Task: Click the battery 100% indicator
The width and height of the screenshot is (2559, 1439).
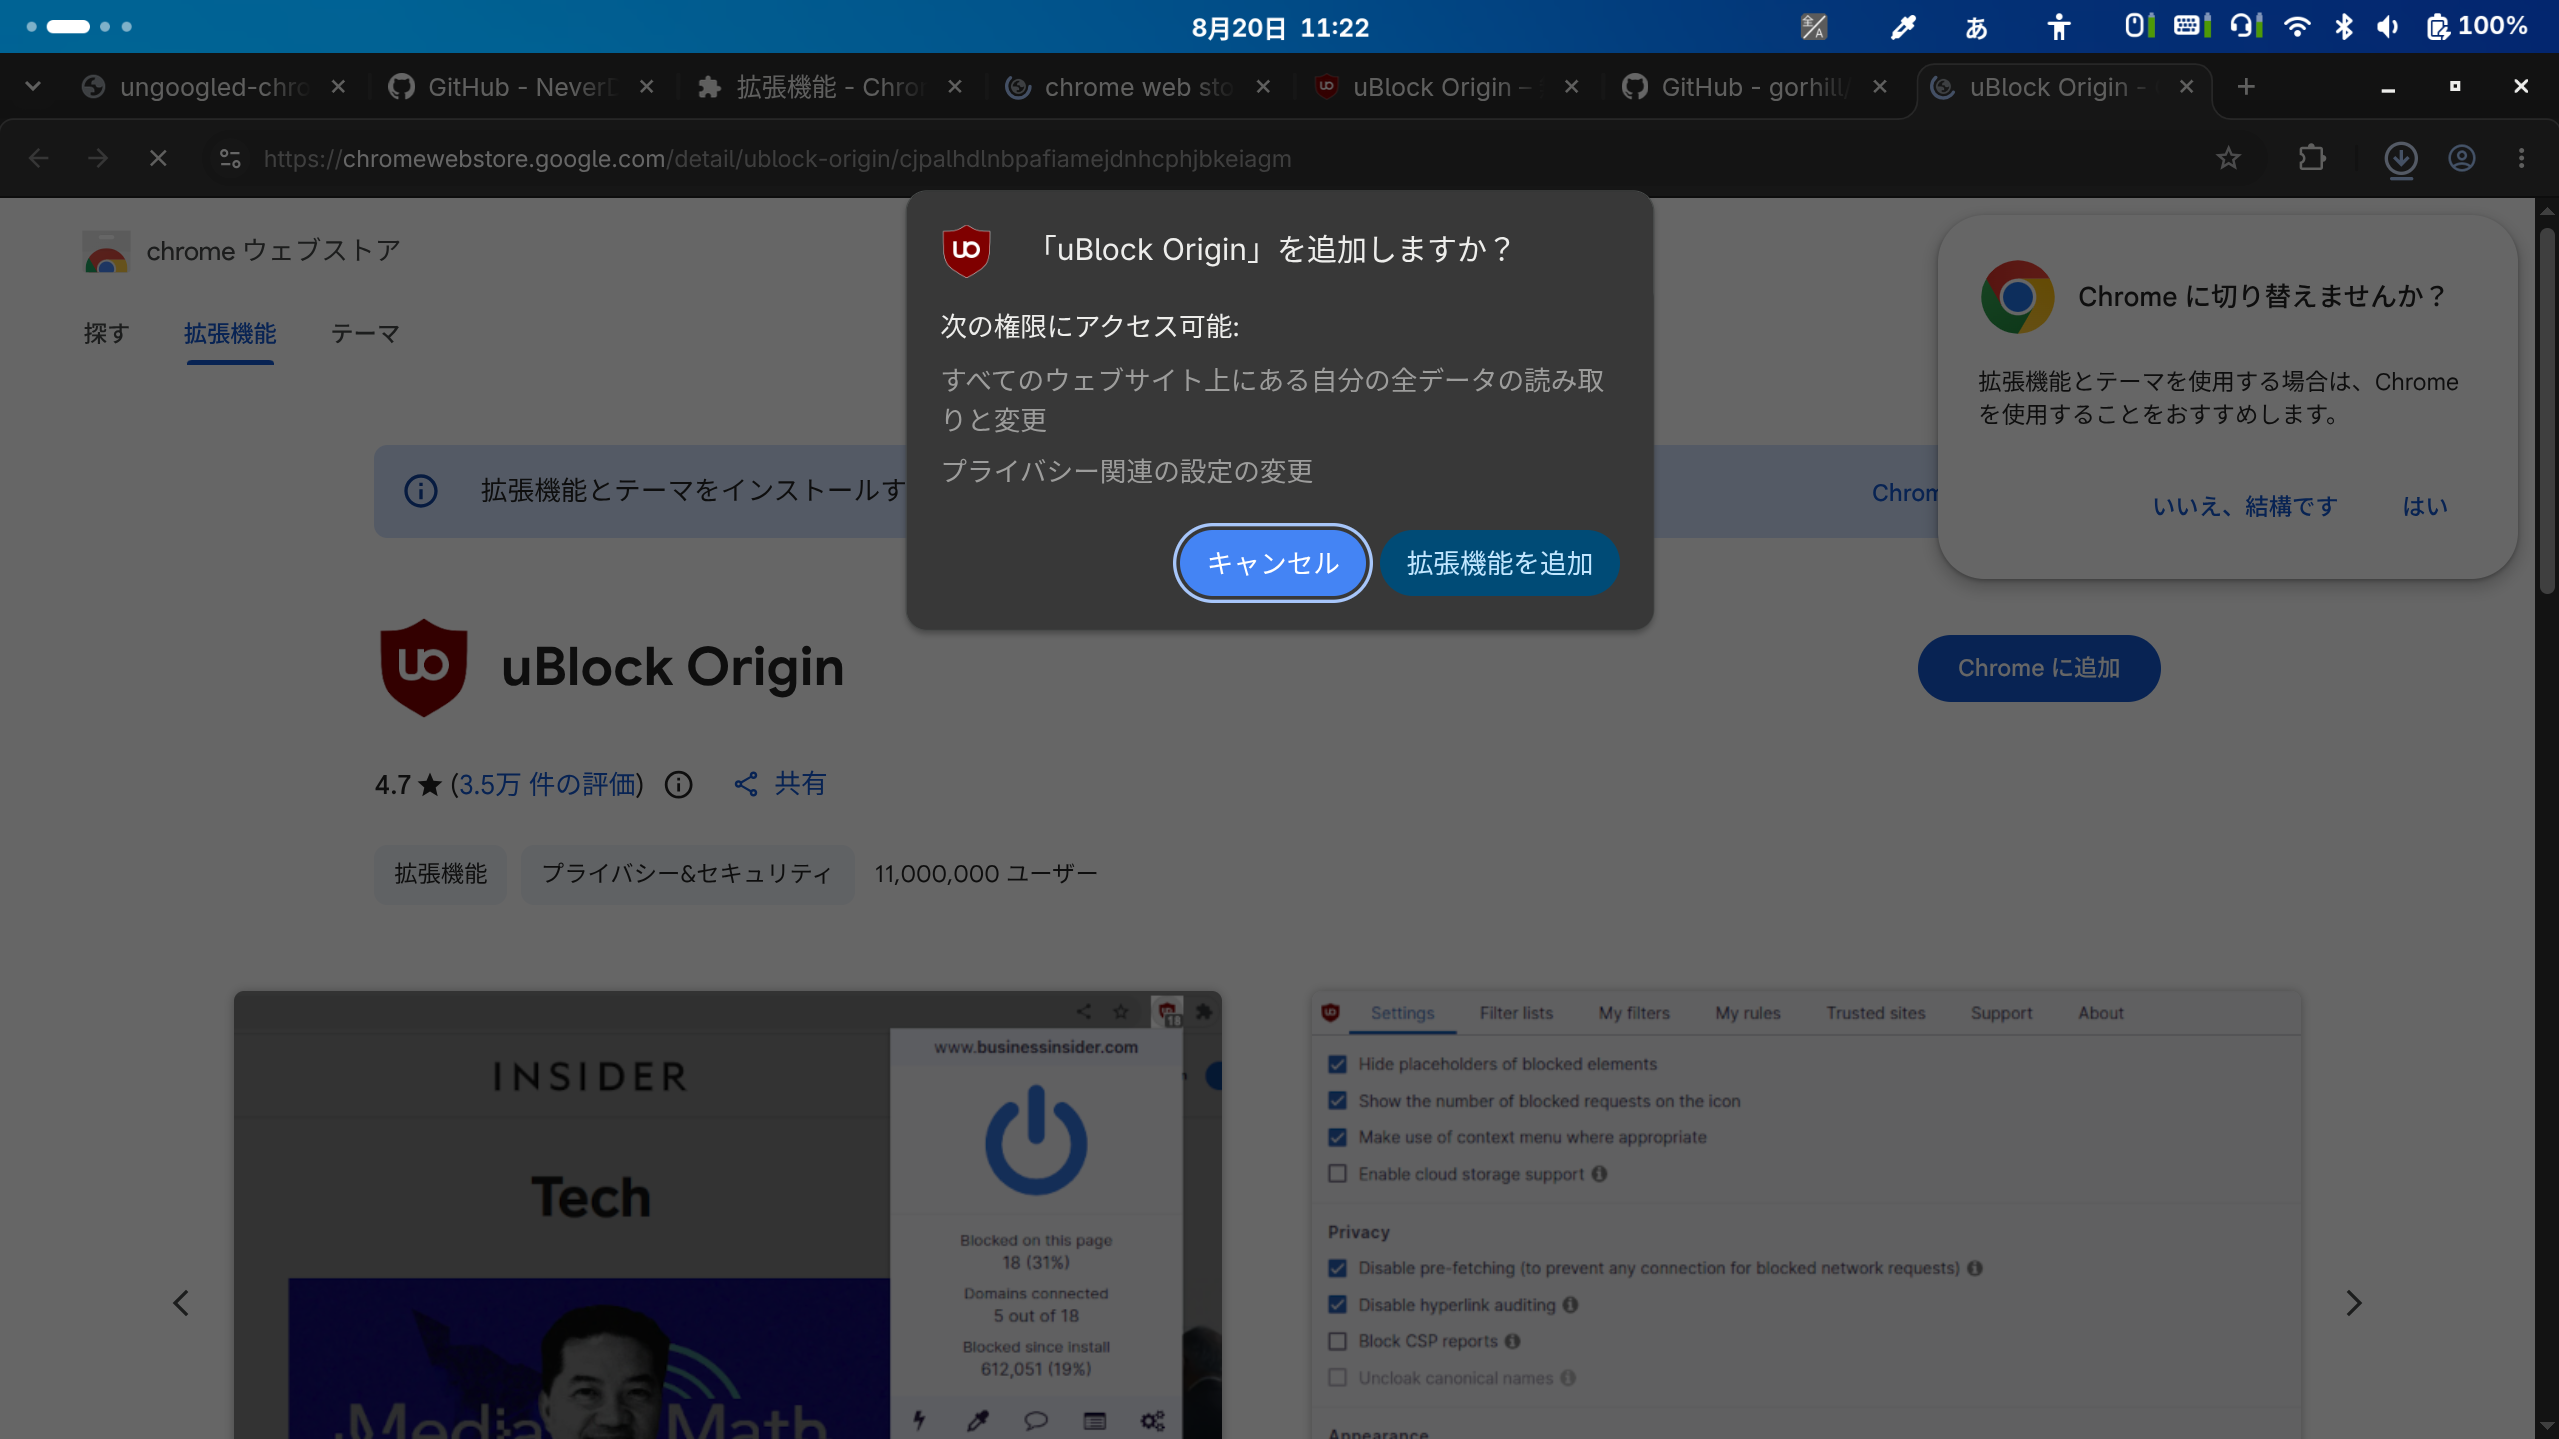Action: point(2476,27)
